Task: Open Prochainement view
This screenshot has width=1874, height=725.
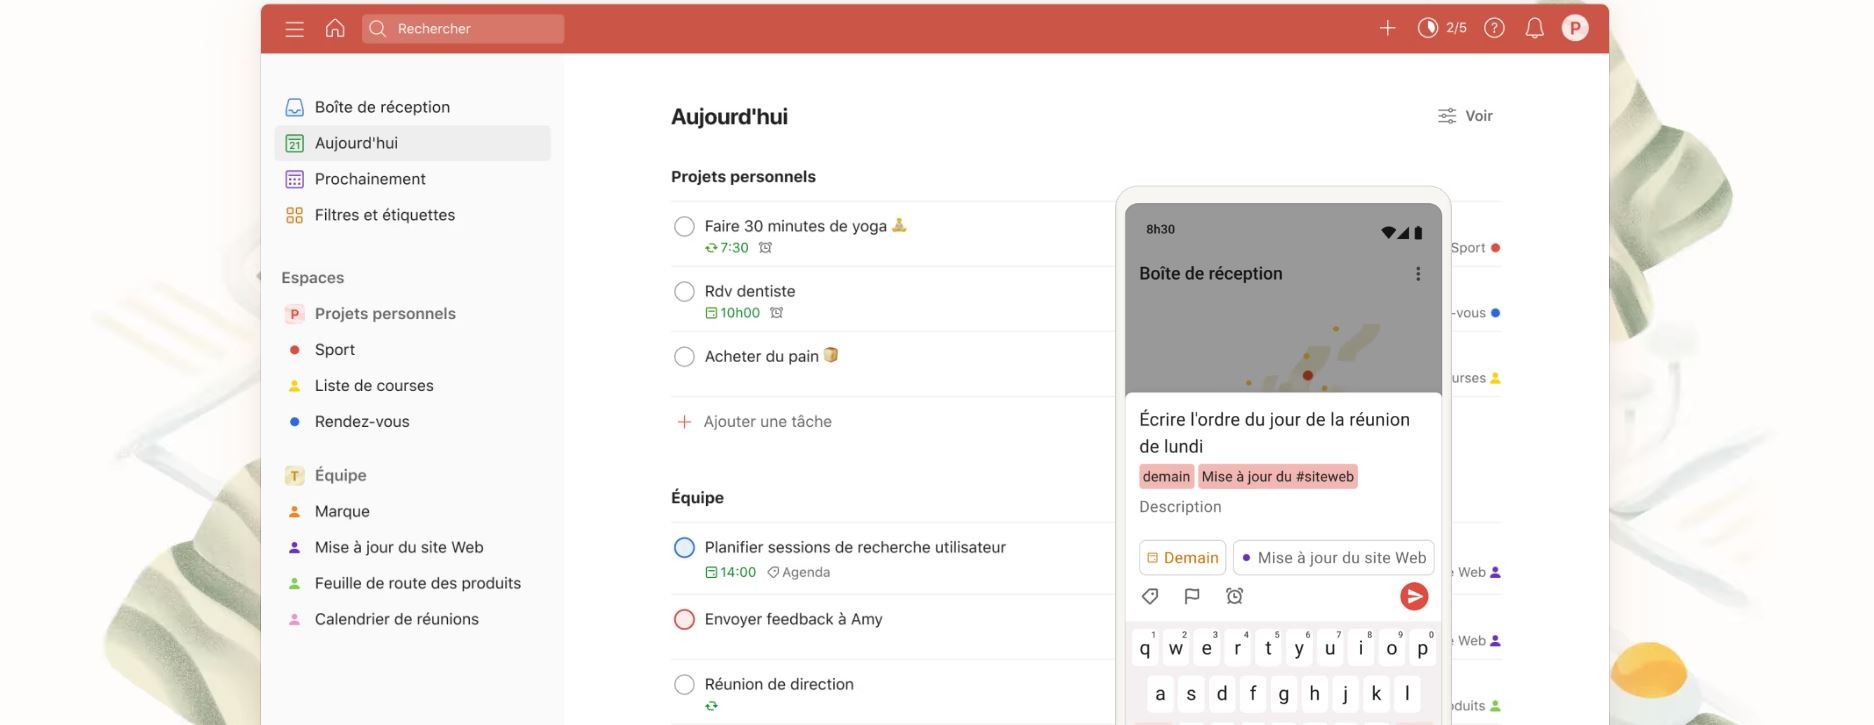Action: click(x=412, y=179)
